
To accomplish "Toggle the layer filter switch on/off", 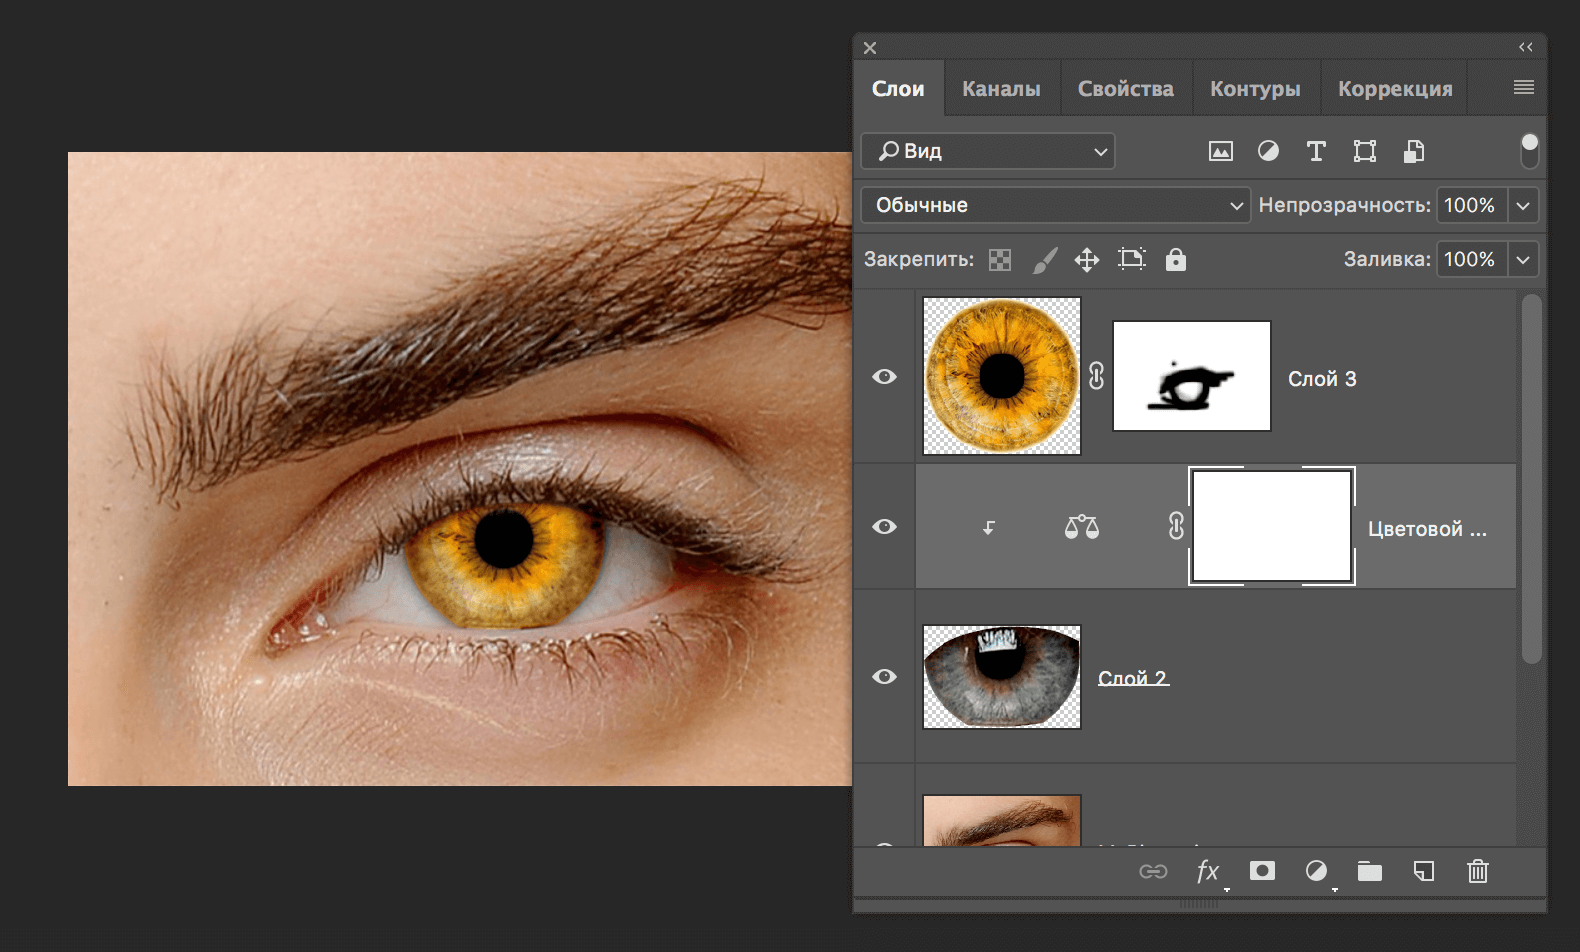I will [x=1529, y=151].
